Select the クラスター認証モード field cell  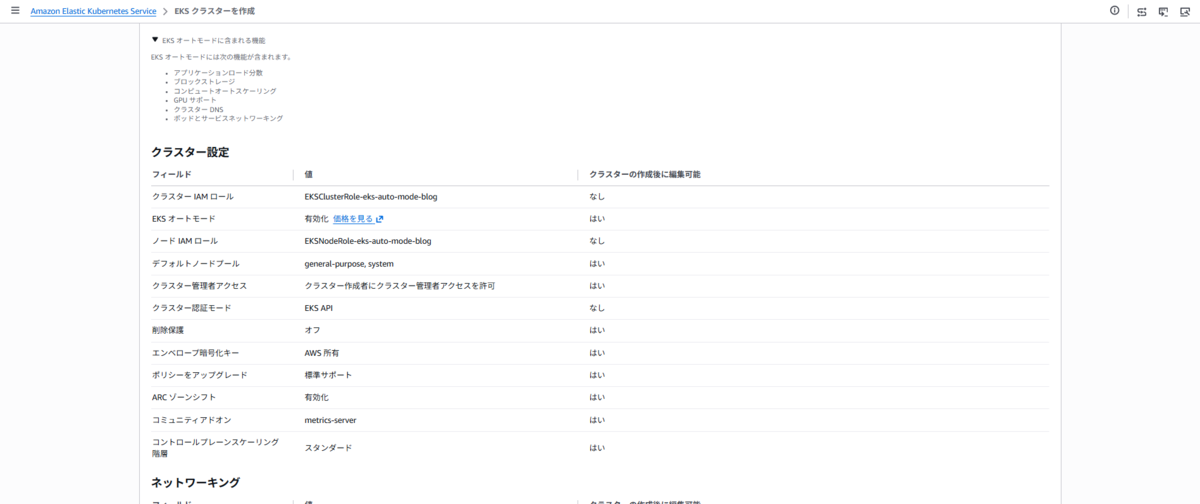tap(191, 308)
